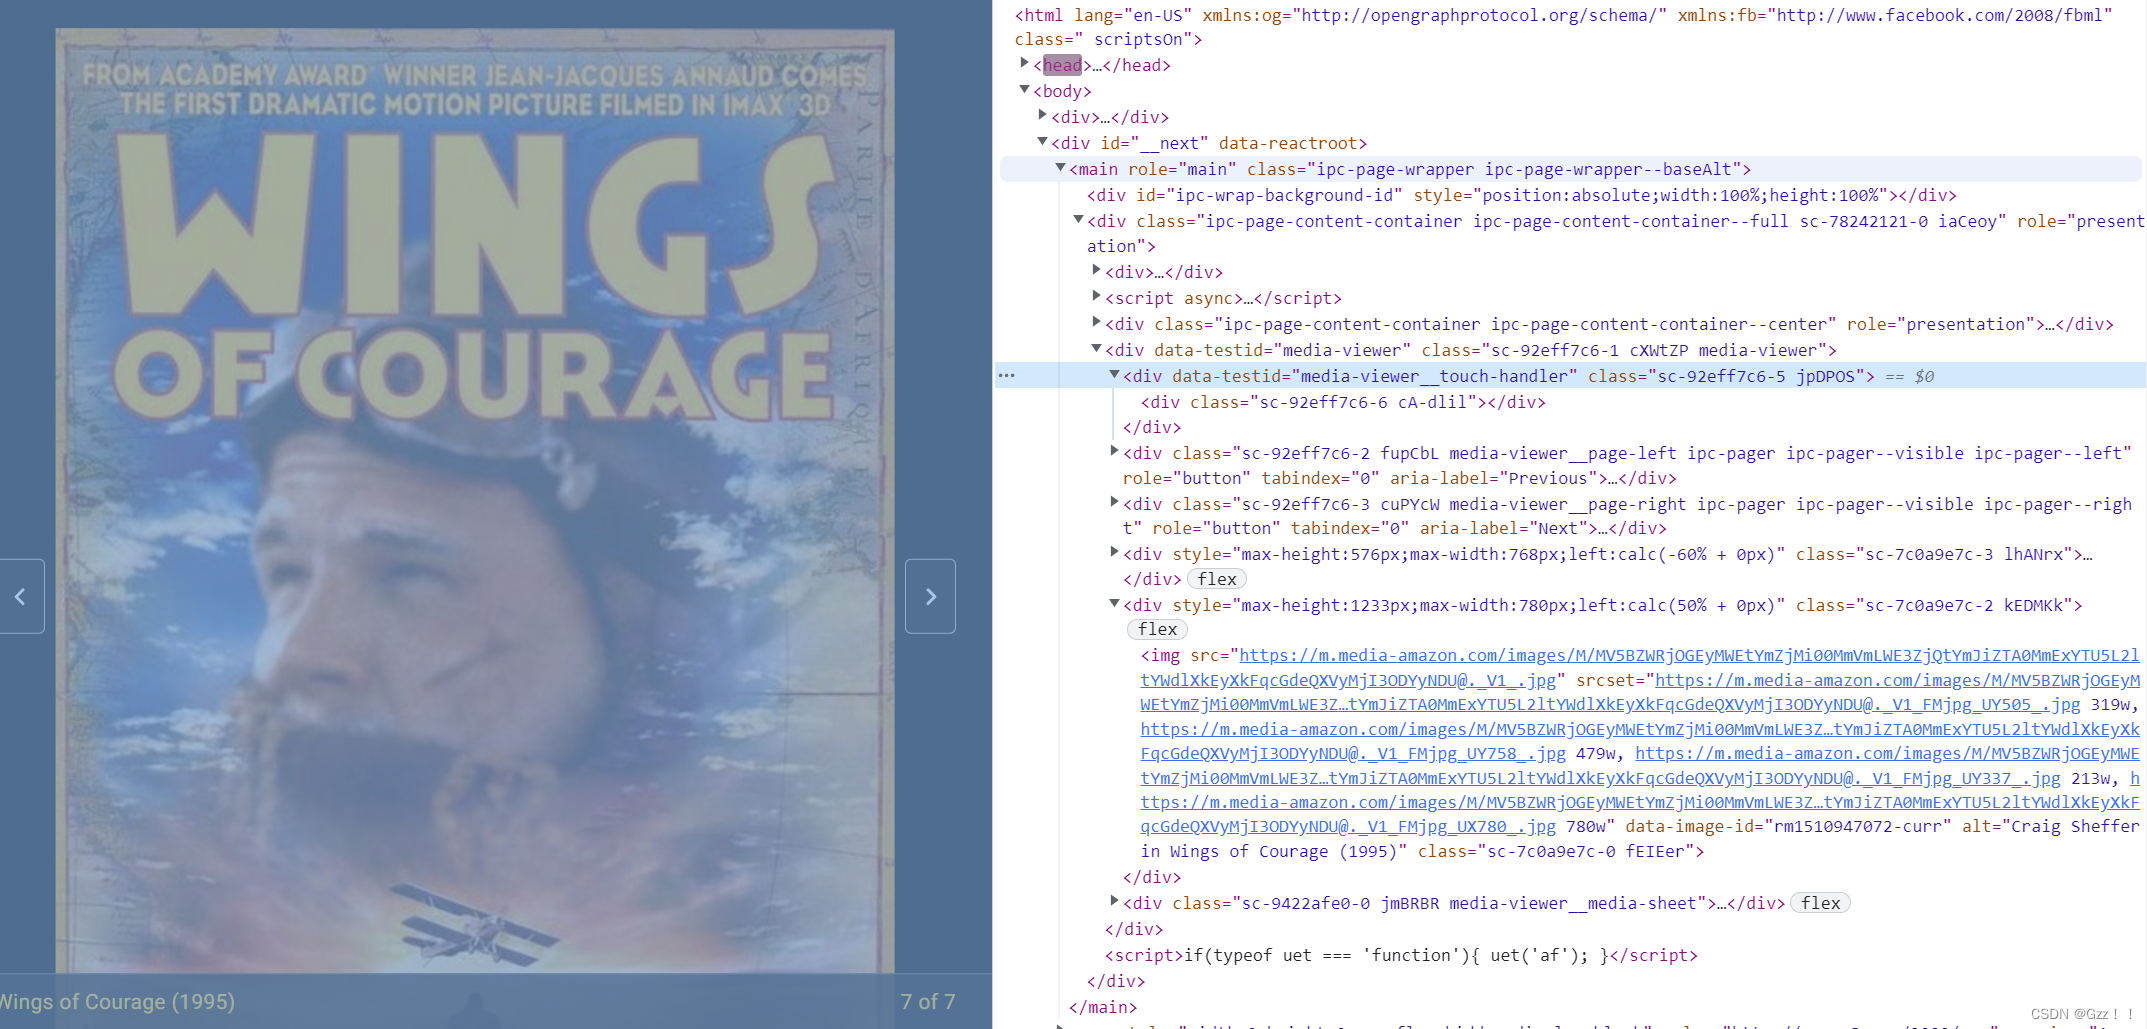This screenshot has width=2147, height=1029.
Task: Open the UY758 srcset image link
Action: pyautogui.click(x=1640, y=741)
